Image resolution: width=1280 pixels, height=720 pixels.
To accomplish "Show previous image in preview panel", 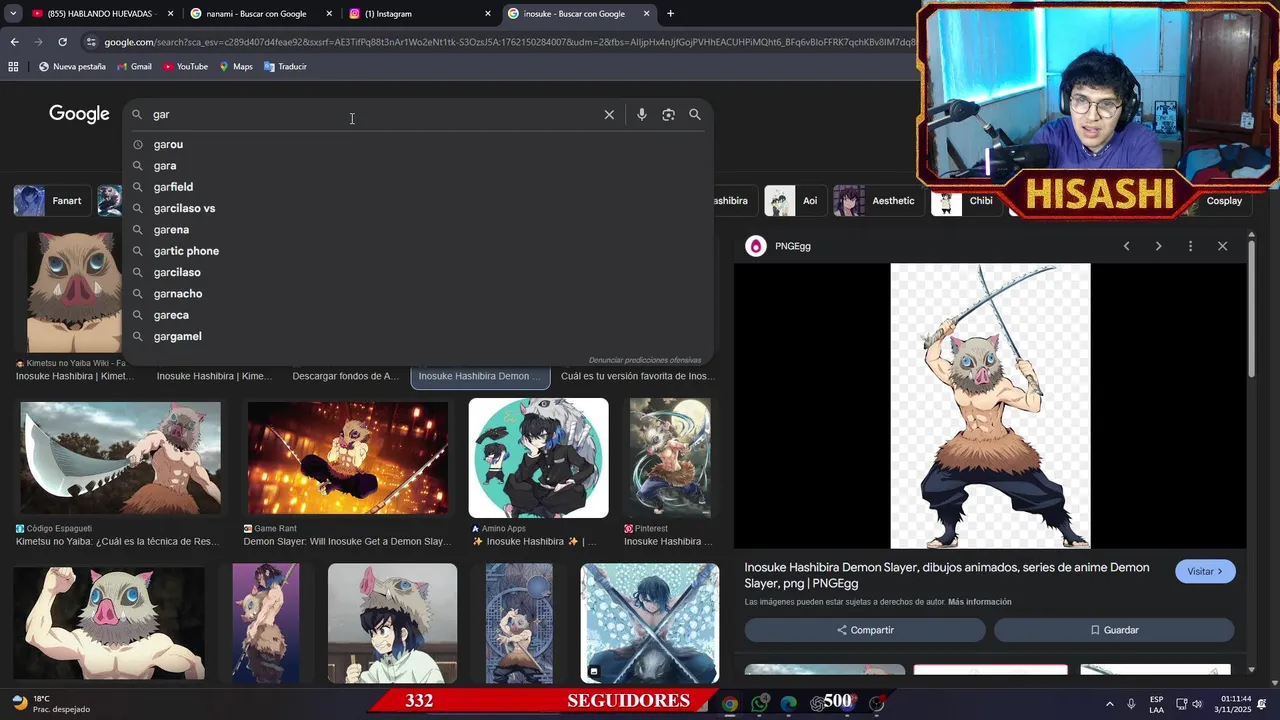I will [x=1126, y=246].
